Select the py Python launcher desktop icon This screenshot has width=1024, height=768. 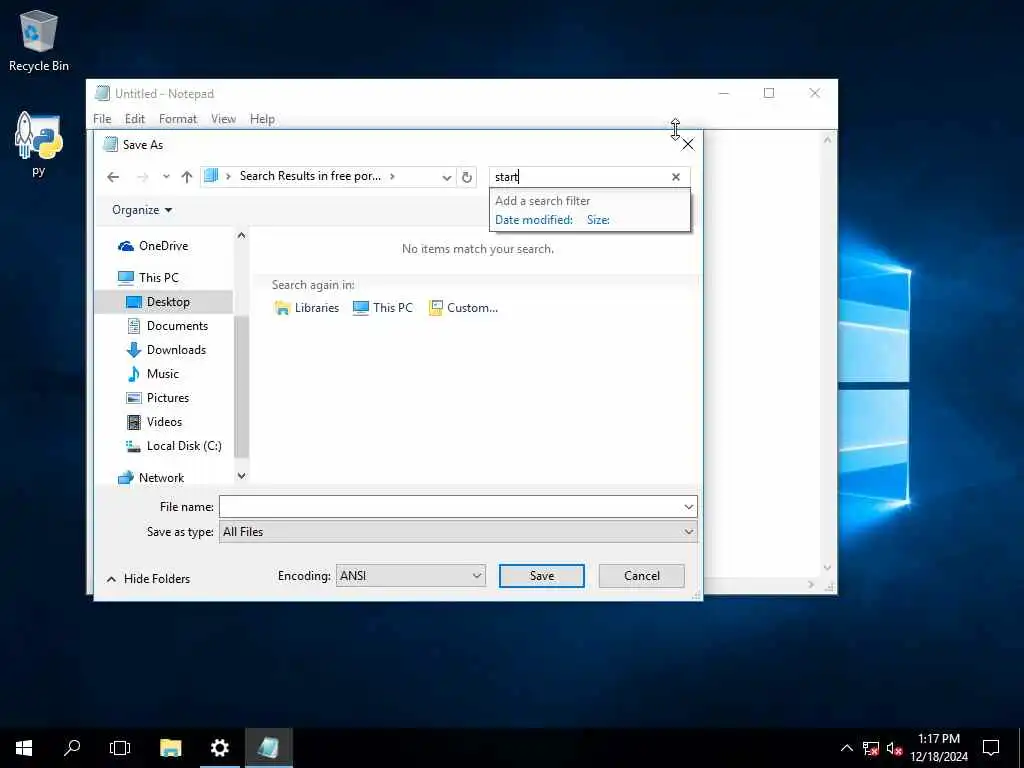[39, 144]
